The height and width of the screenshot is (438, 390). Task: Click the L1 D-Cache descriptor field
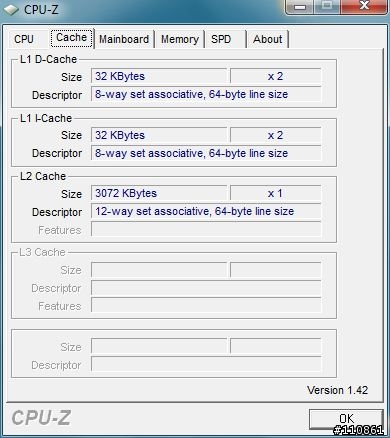point(206,94)
